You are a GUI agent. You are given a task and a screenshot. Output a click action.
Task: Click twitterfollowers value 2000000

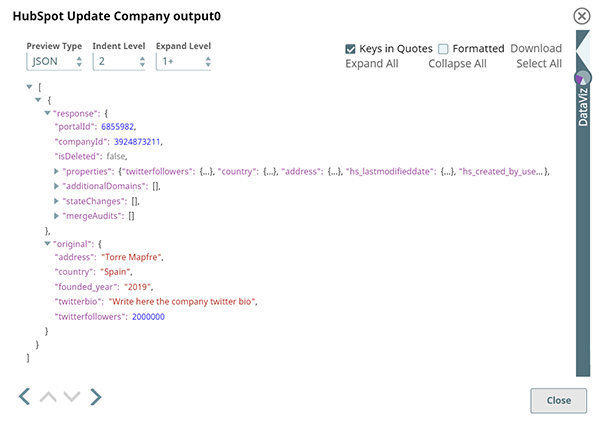coord(148,317)
